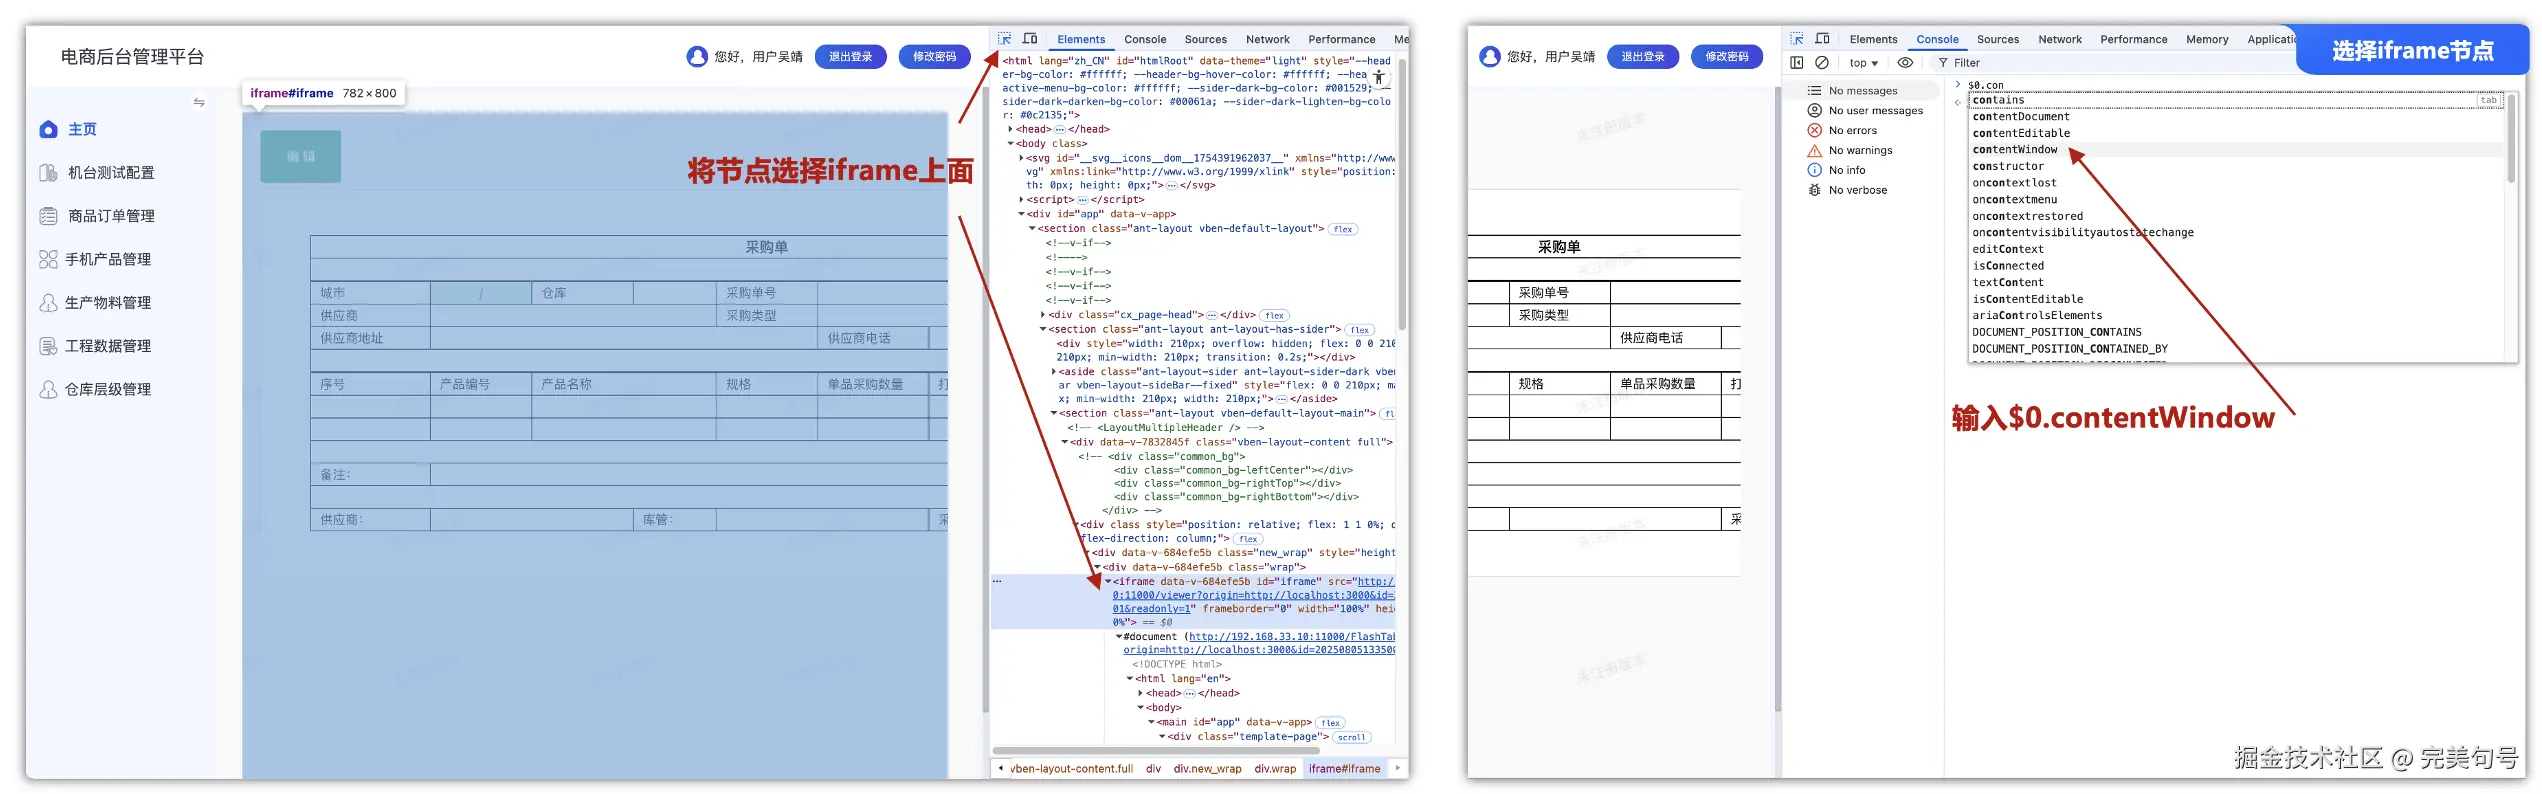Toggle flex badge after flex-direction: column

click(1248, 539)
